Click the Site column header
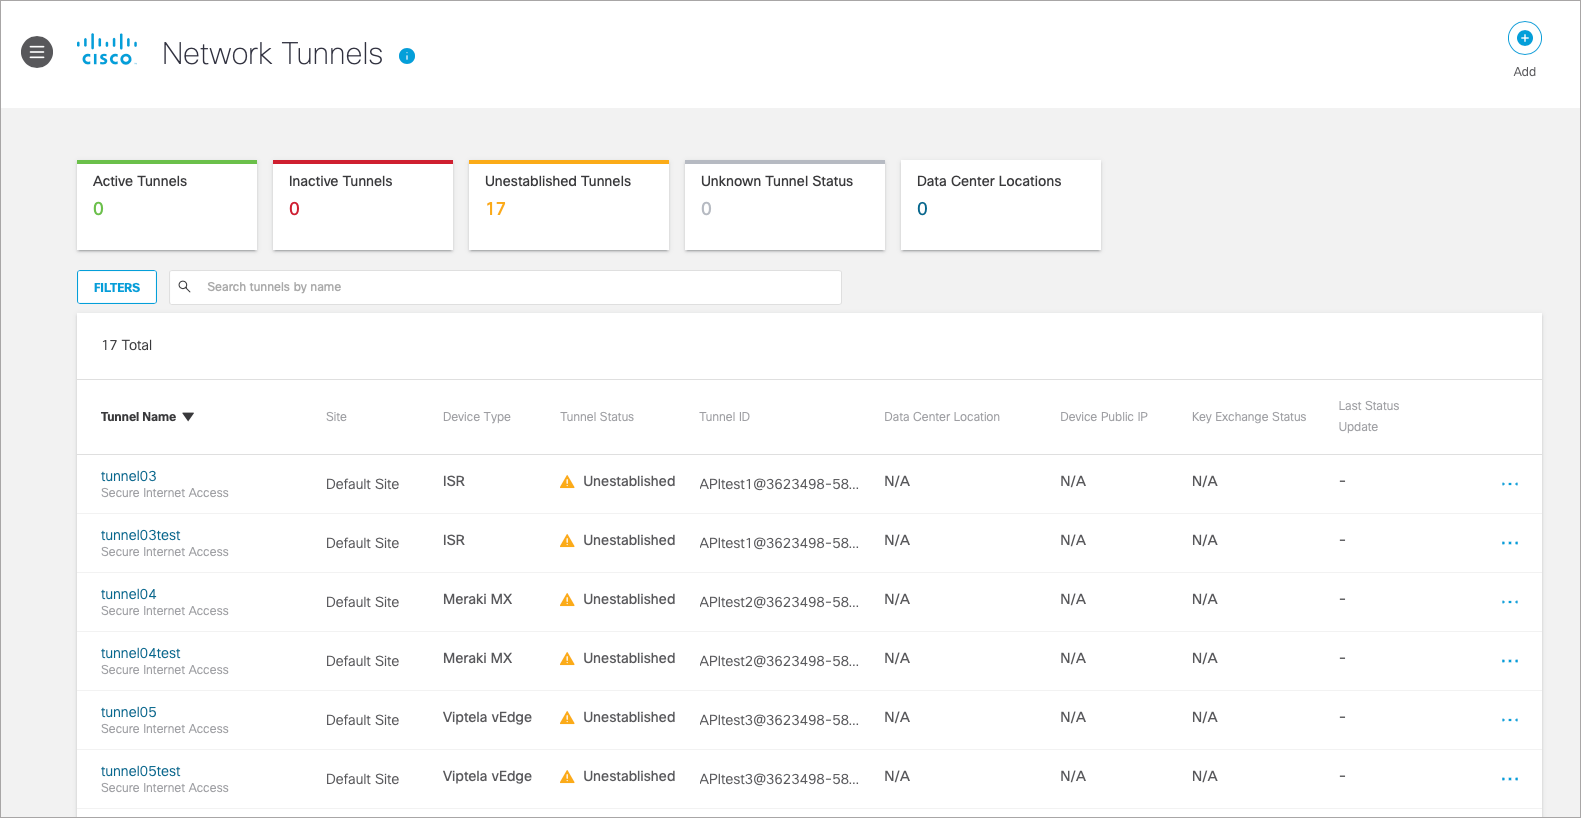The width and height of the screenshot is (1581, 818). tap(336, 417)
